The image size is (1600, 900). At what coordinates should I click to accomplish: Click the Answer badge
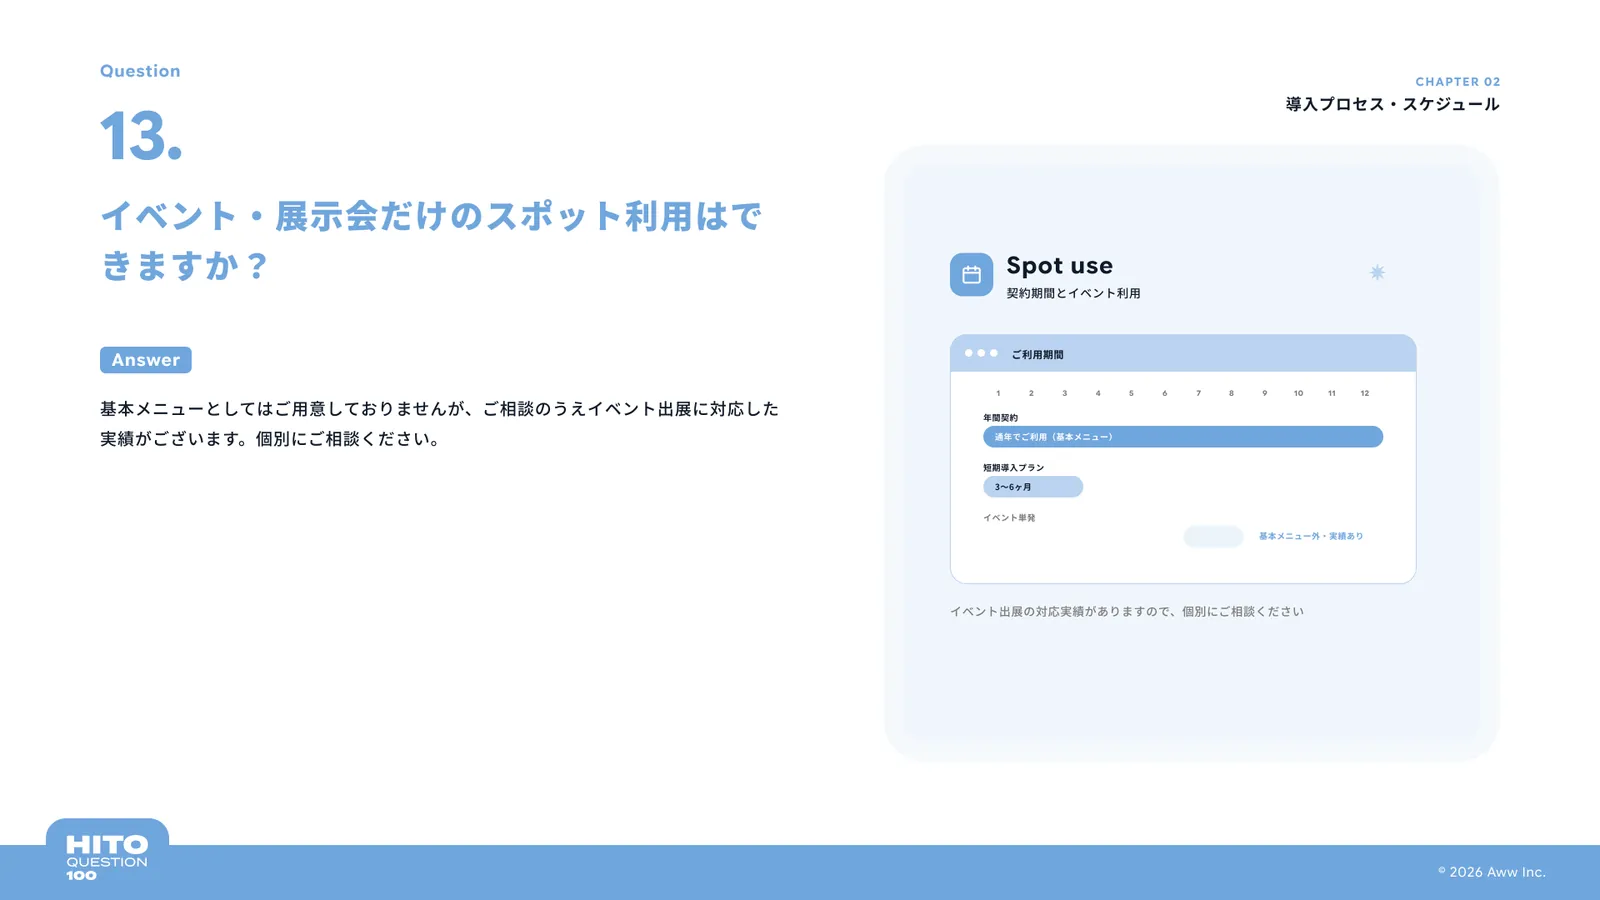click(146, 360)
